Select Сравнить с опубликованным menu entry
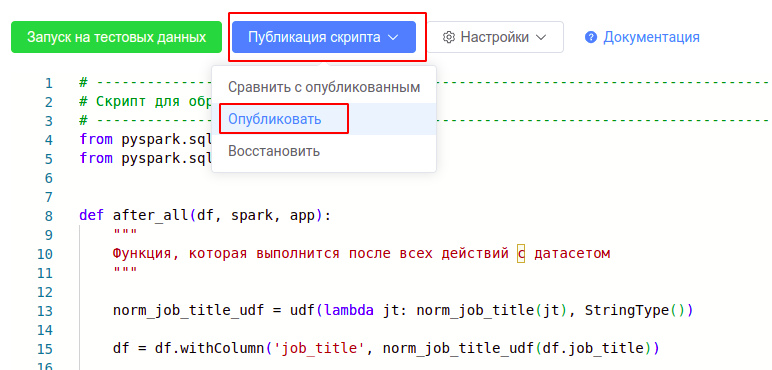 [x=324, y=88]
